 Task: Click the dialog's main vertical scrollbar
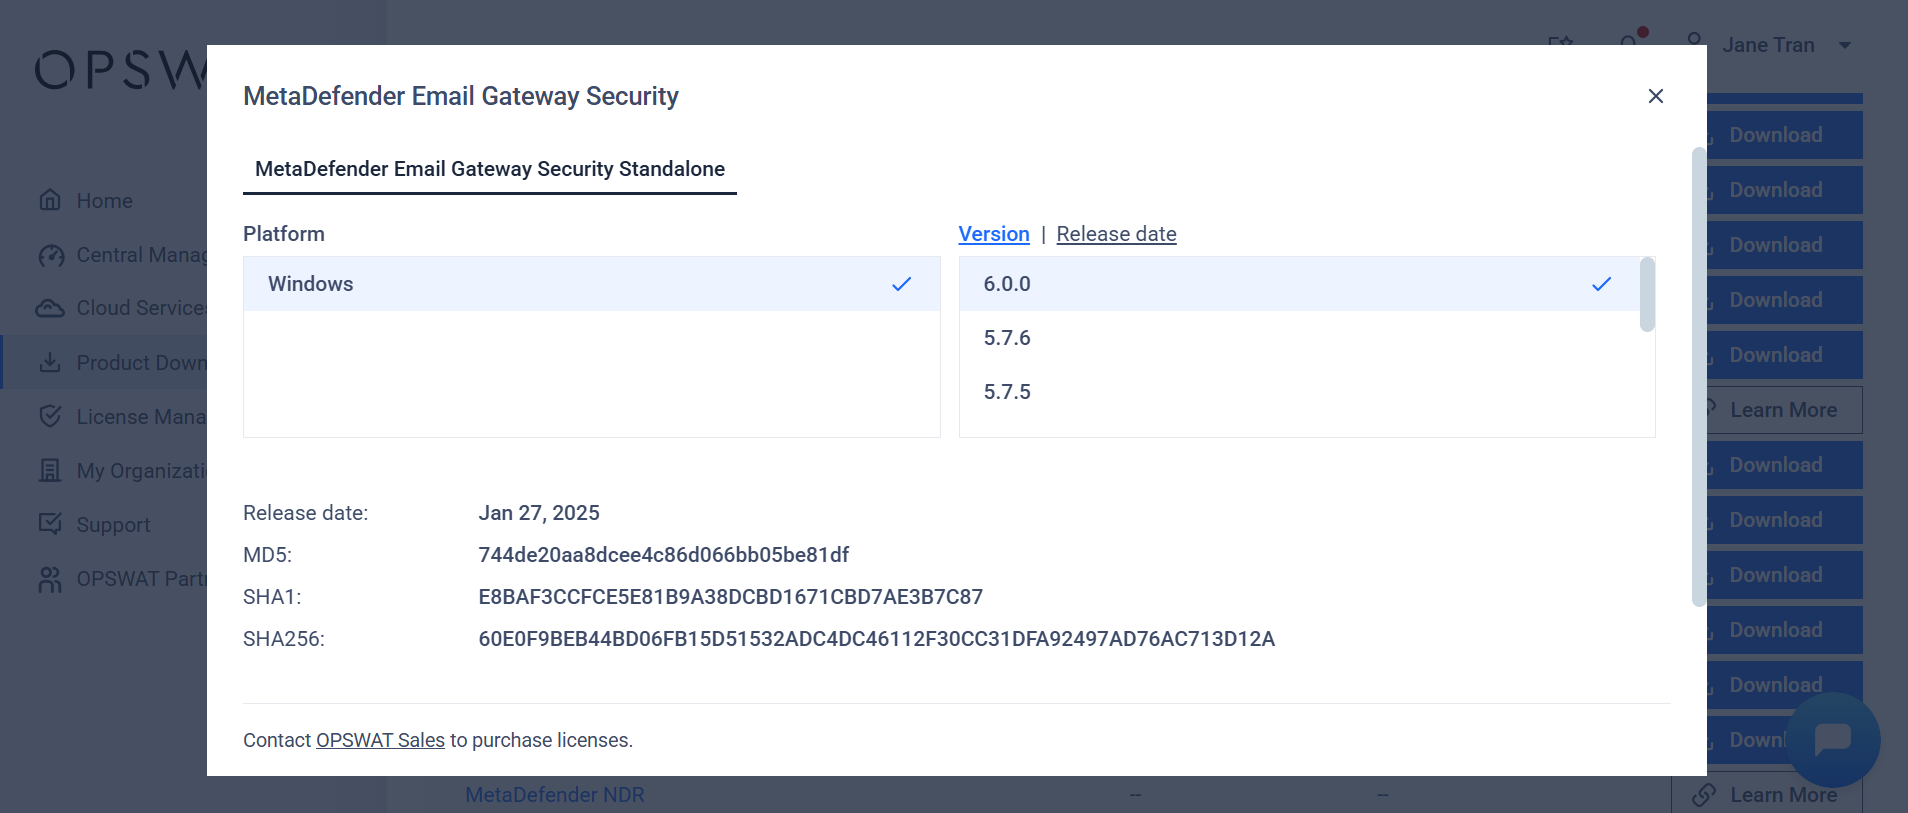tap(1698, 377)
